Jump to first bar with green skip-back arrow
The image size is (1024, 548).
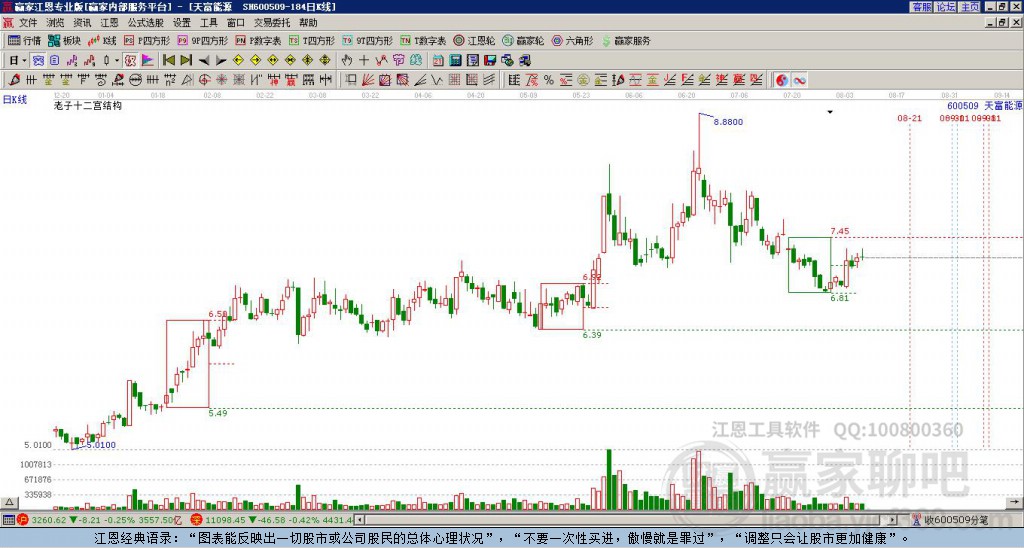pyautogui.click(x=169, y=61)
